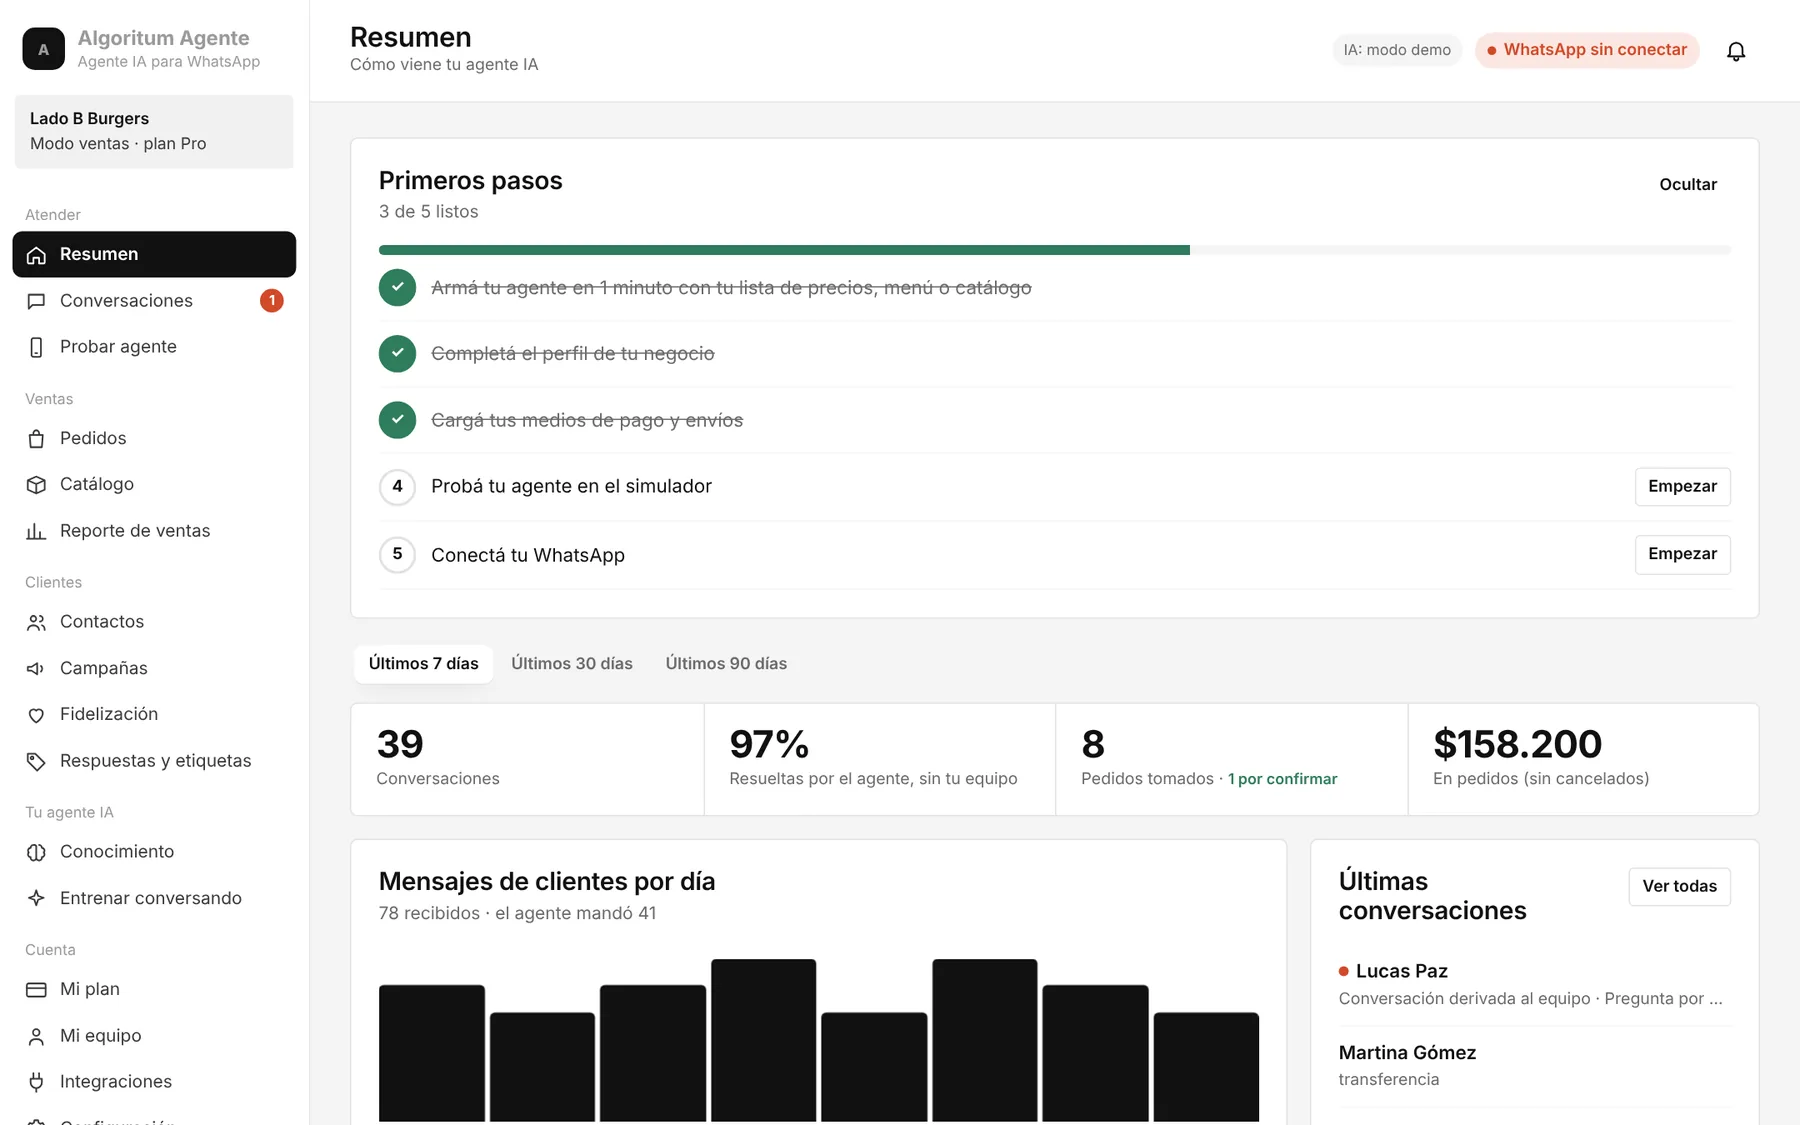
Task: Click the Pedidos shopping bag icon
Action: pos(36,439)
